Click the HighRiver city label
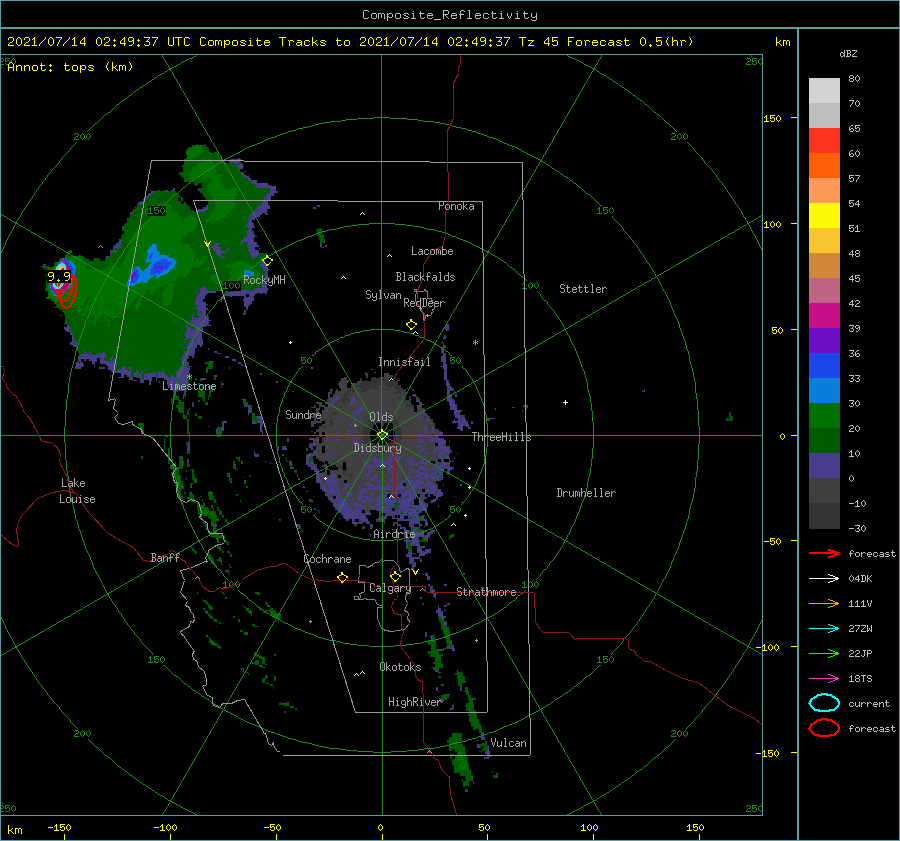The width and height of the screenshot is (900, 841). 414,702
